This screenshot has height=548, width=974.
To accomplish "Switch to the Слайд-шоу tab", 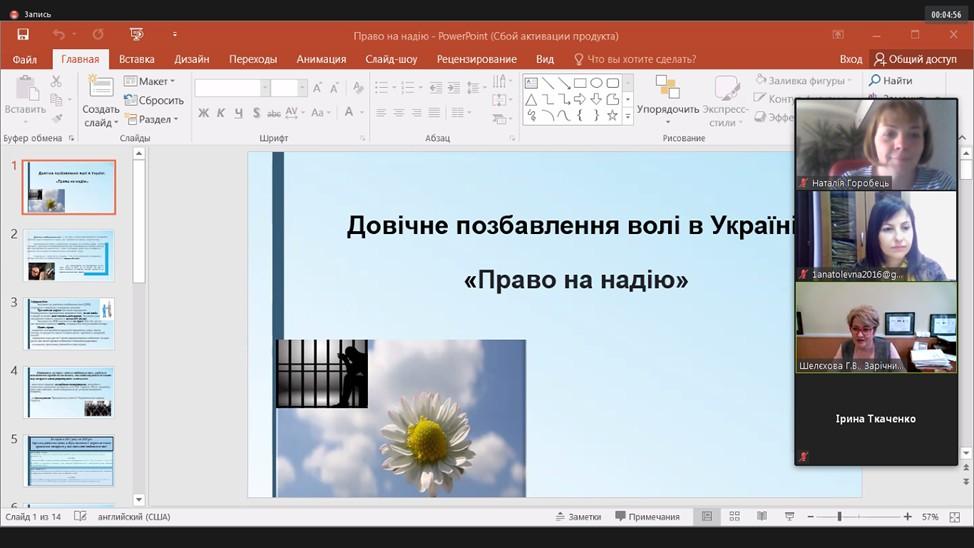I will point(391,59).
